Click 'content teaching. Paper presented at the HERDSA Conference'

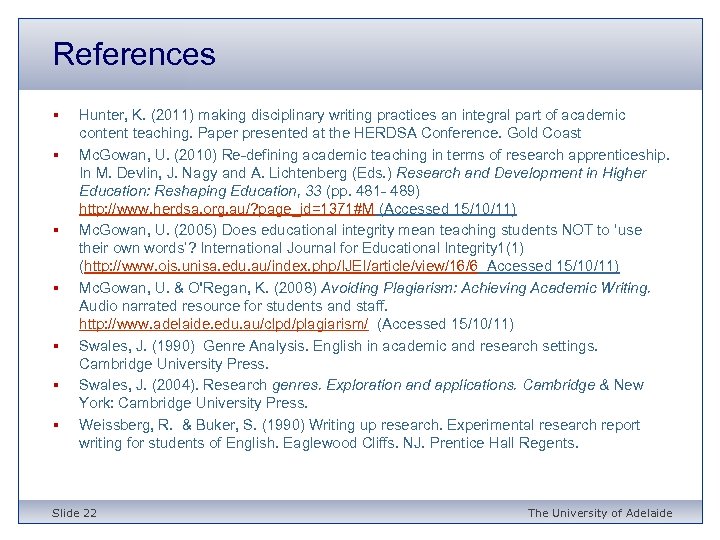pyautogui.click(x=330, y=133)
